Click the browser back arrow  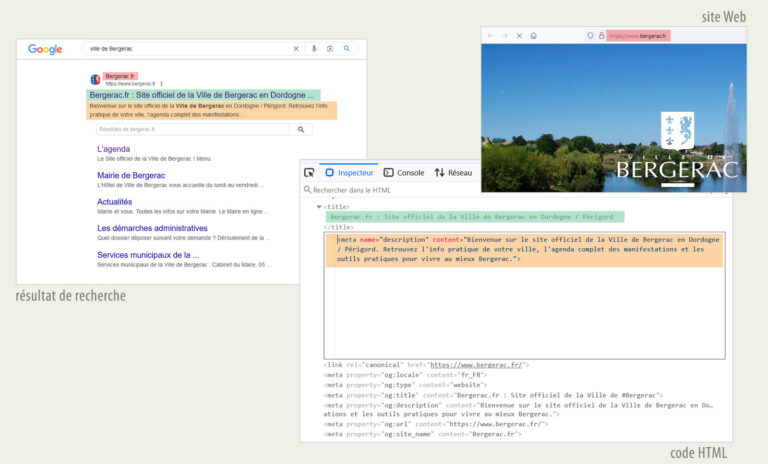pos(491,36)
